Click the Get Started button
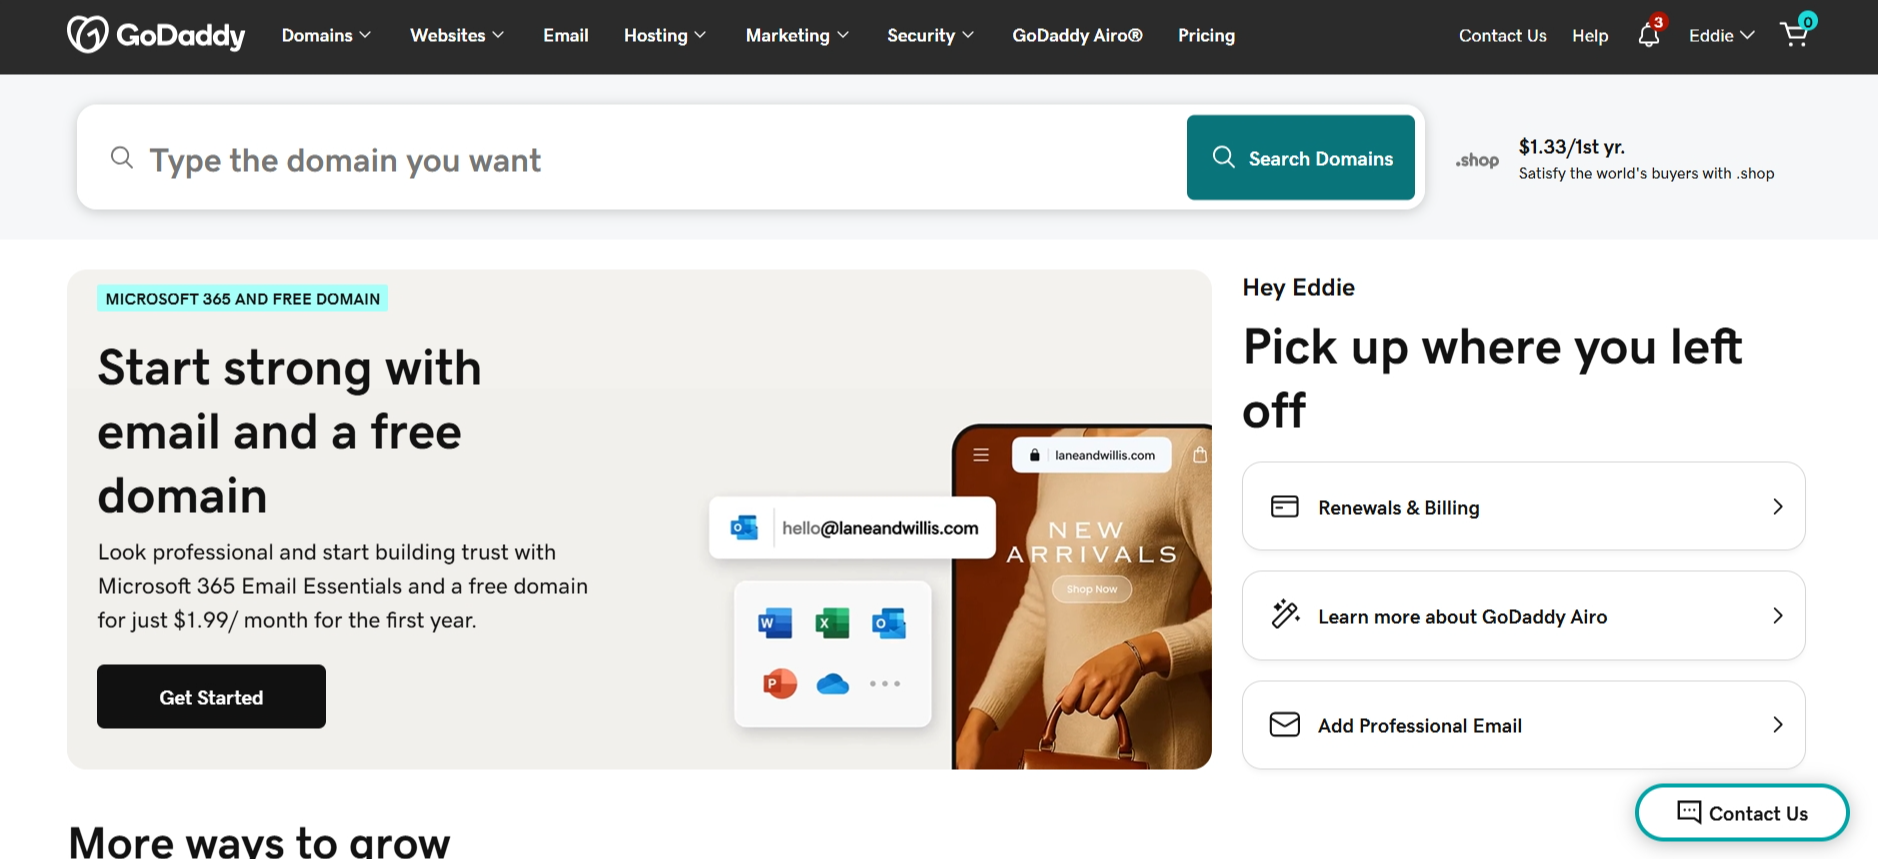This screenshot has height=859, width=1878. tap(211, 697)
